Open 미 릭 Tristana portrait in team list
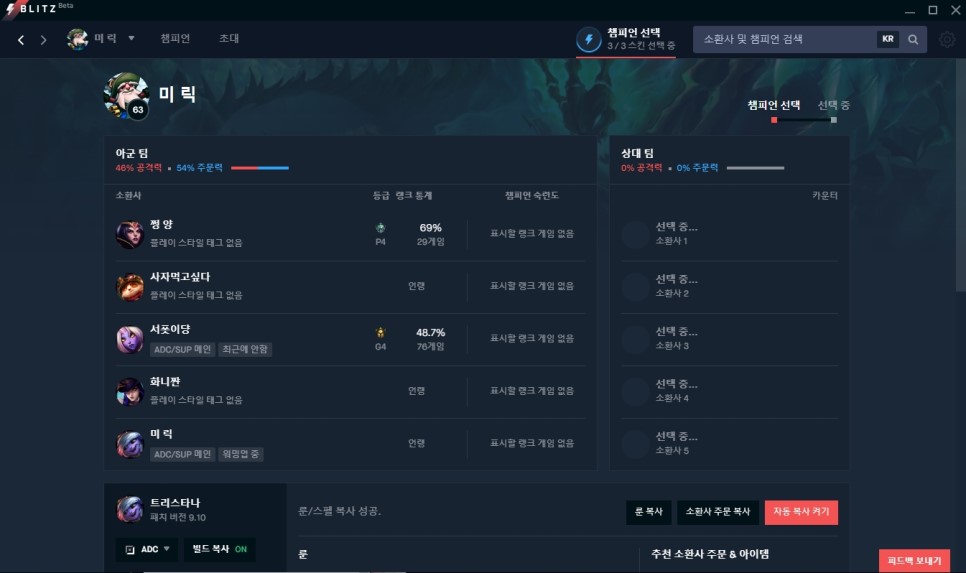Image resolution: width=966 pixels, height=573 pixels. (130, 444)
